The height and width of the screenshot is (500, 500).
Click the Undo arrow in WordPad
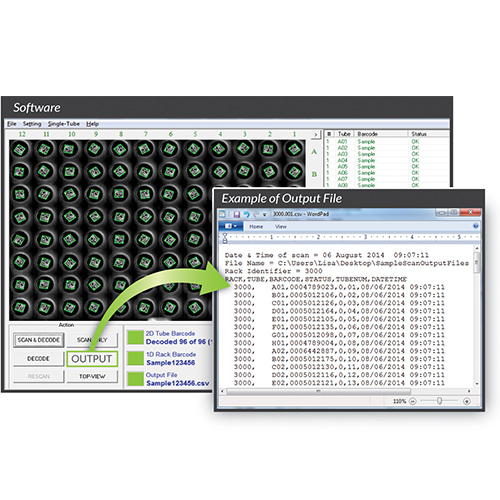246,214
